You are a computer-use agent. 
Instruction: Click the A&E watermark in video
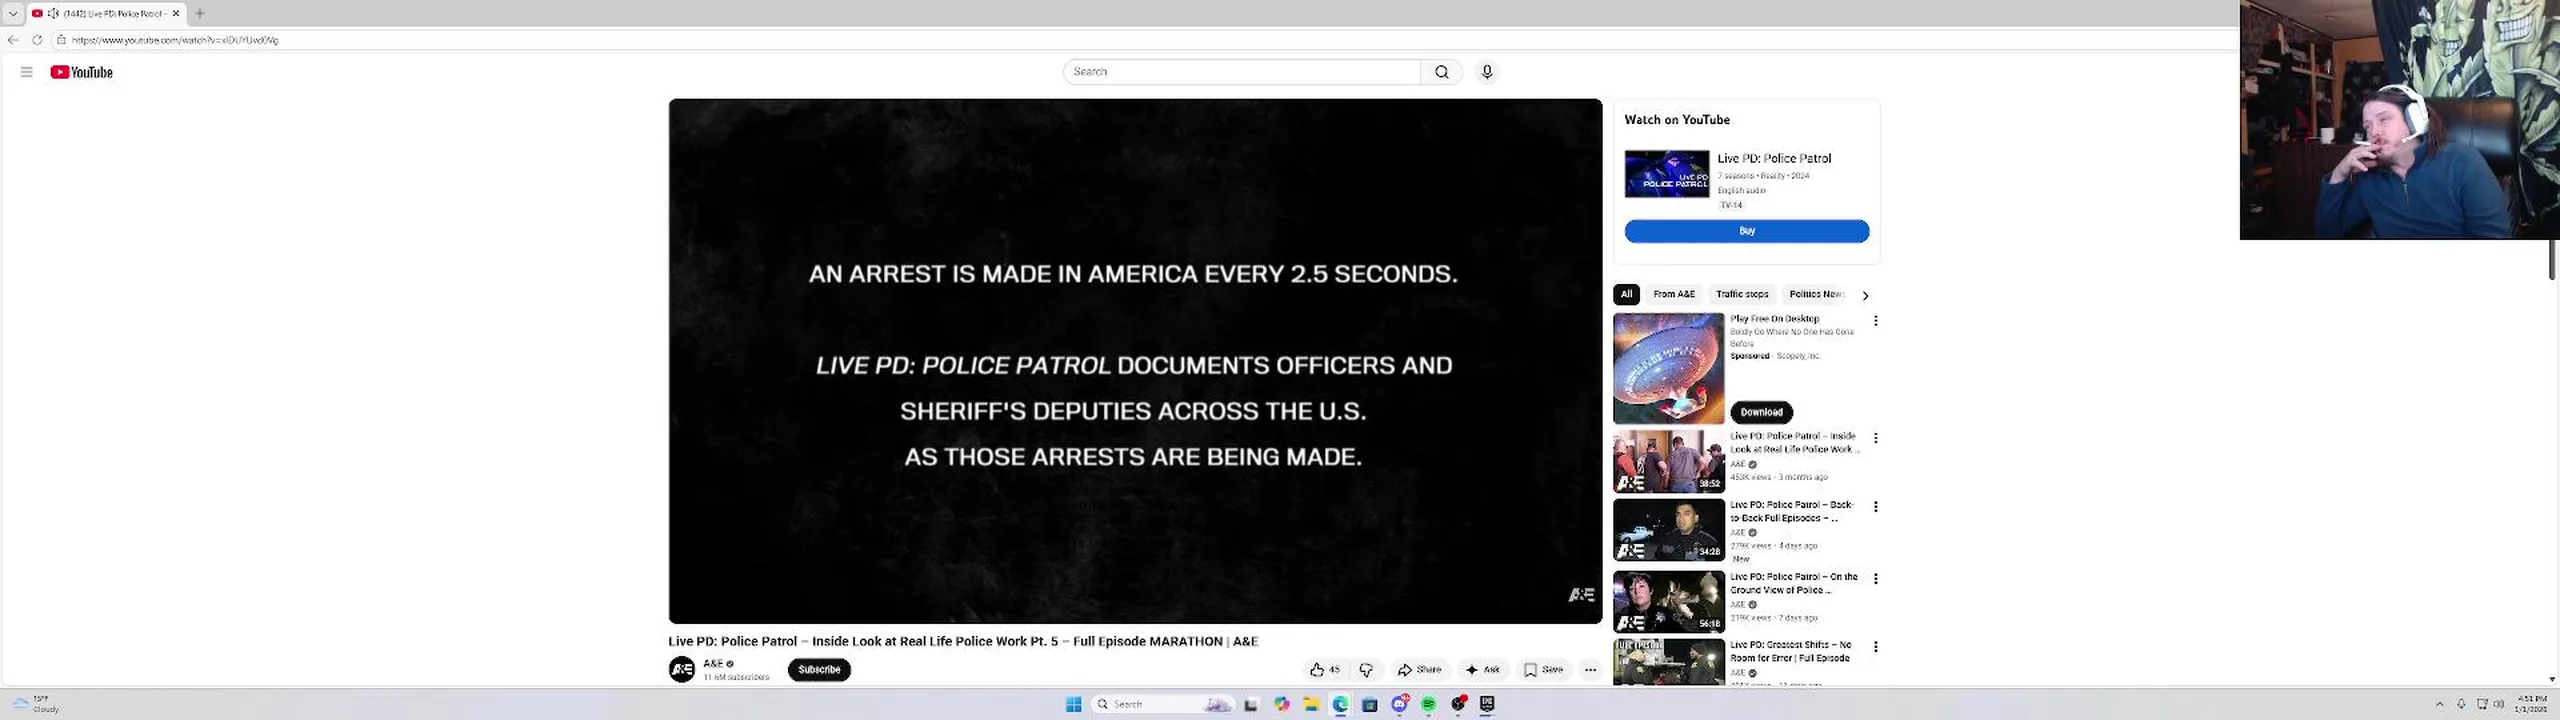coord(1581,595)
